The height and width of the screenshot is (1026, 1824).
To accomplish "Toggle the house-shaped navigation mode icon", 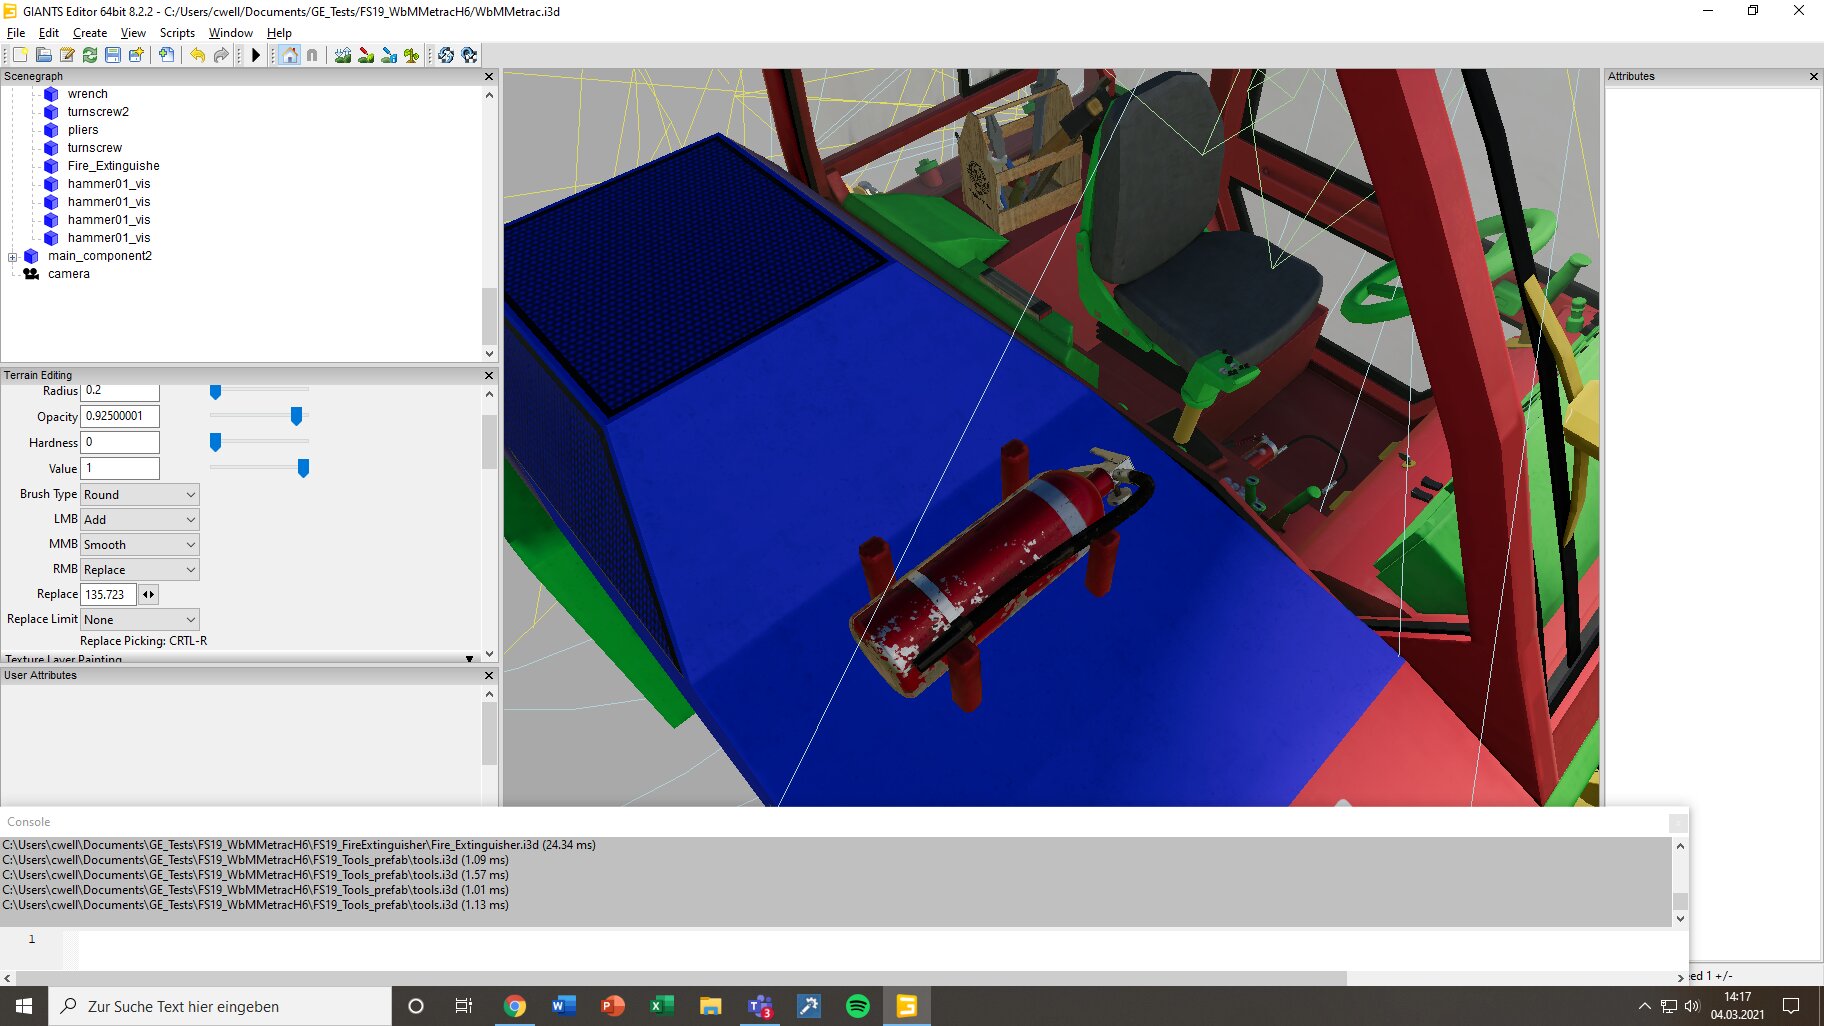I will tap(290, 55).
